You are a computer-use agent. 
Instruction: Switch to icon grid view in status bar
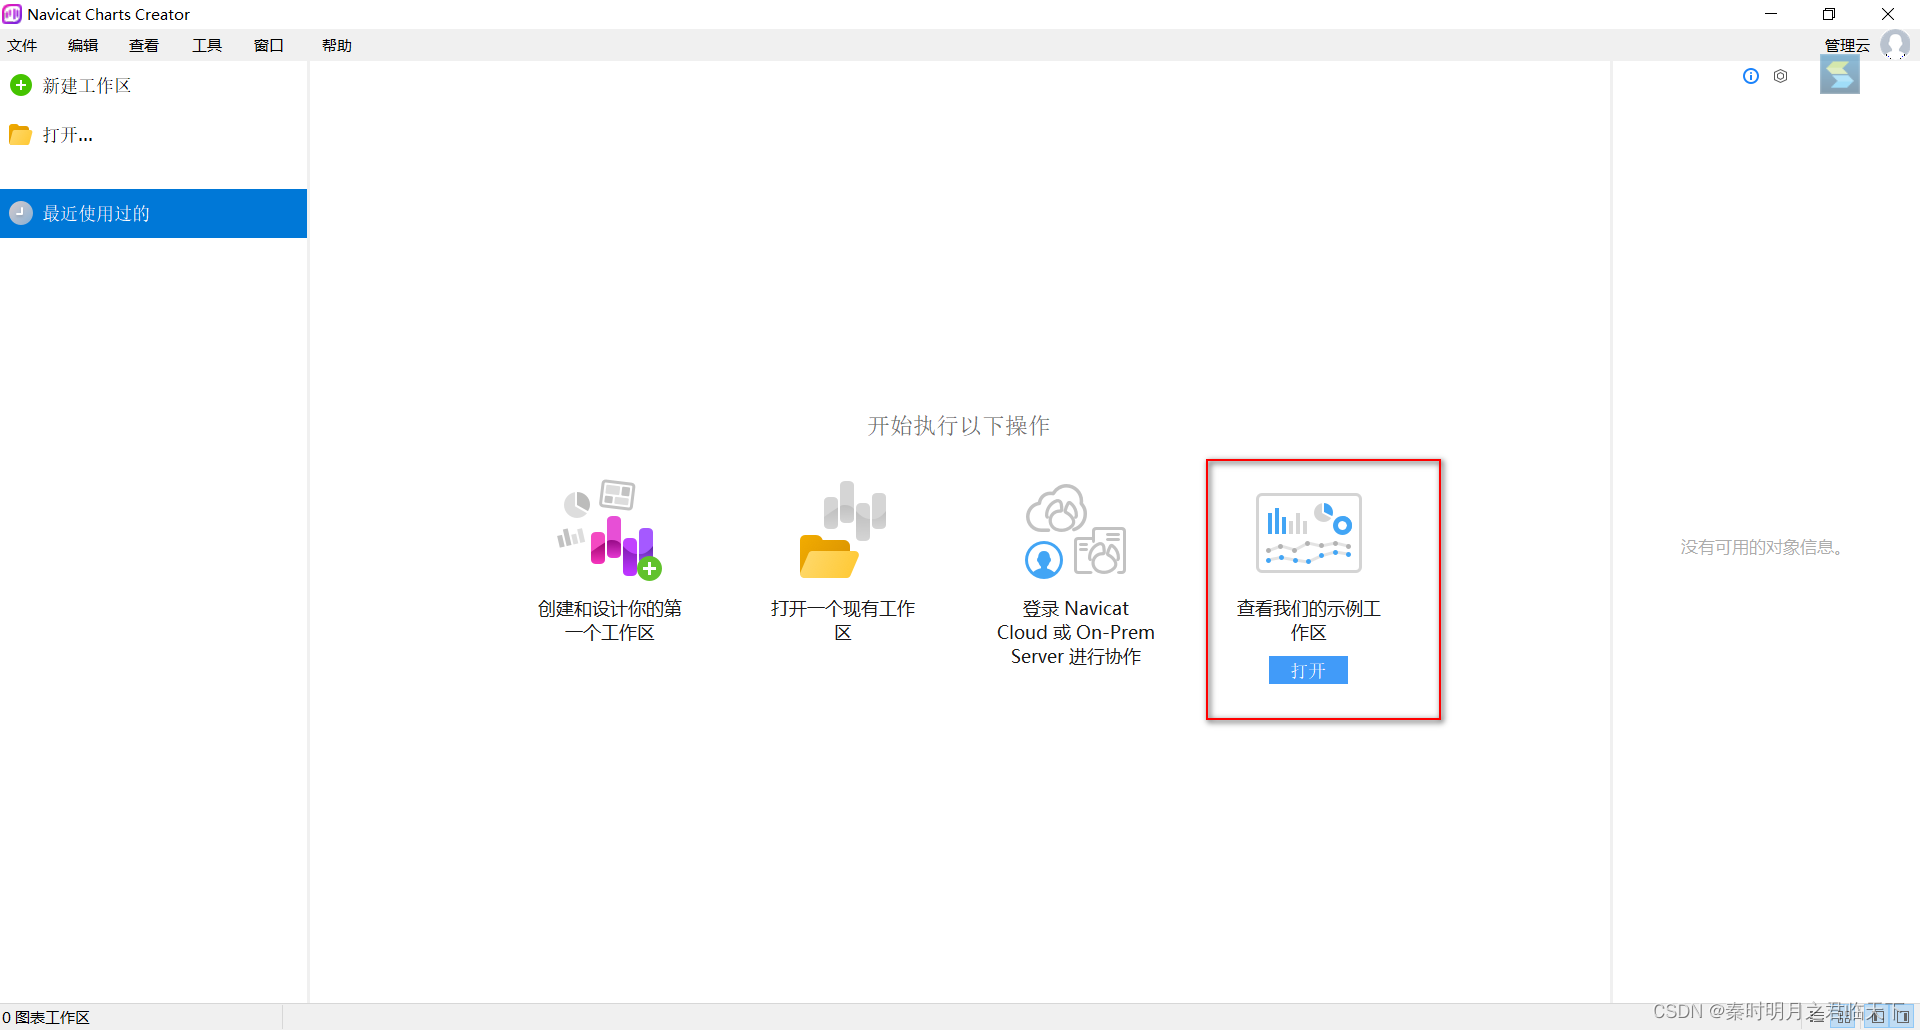tap(1842, 1016)
